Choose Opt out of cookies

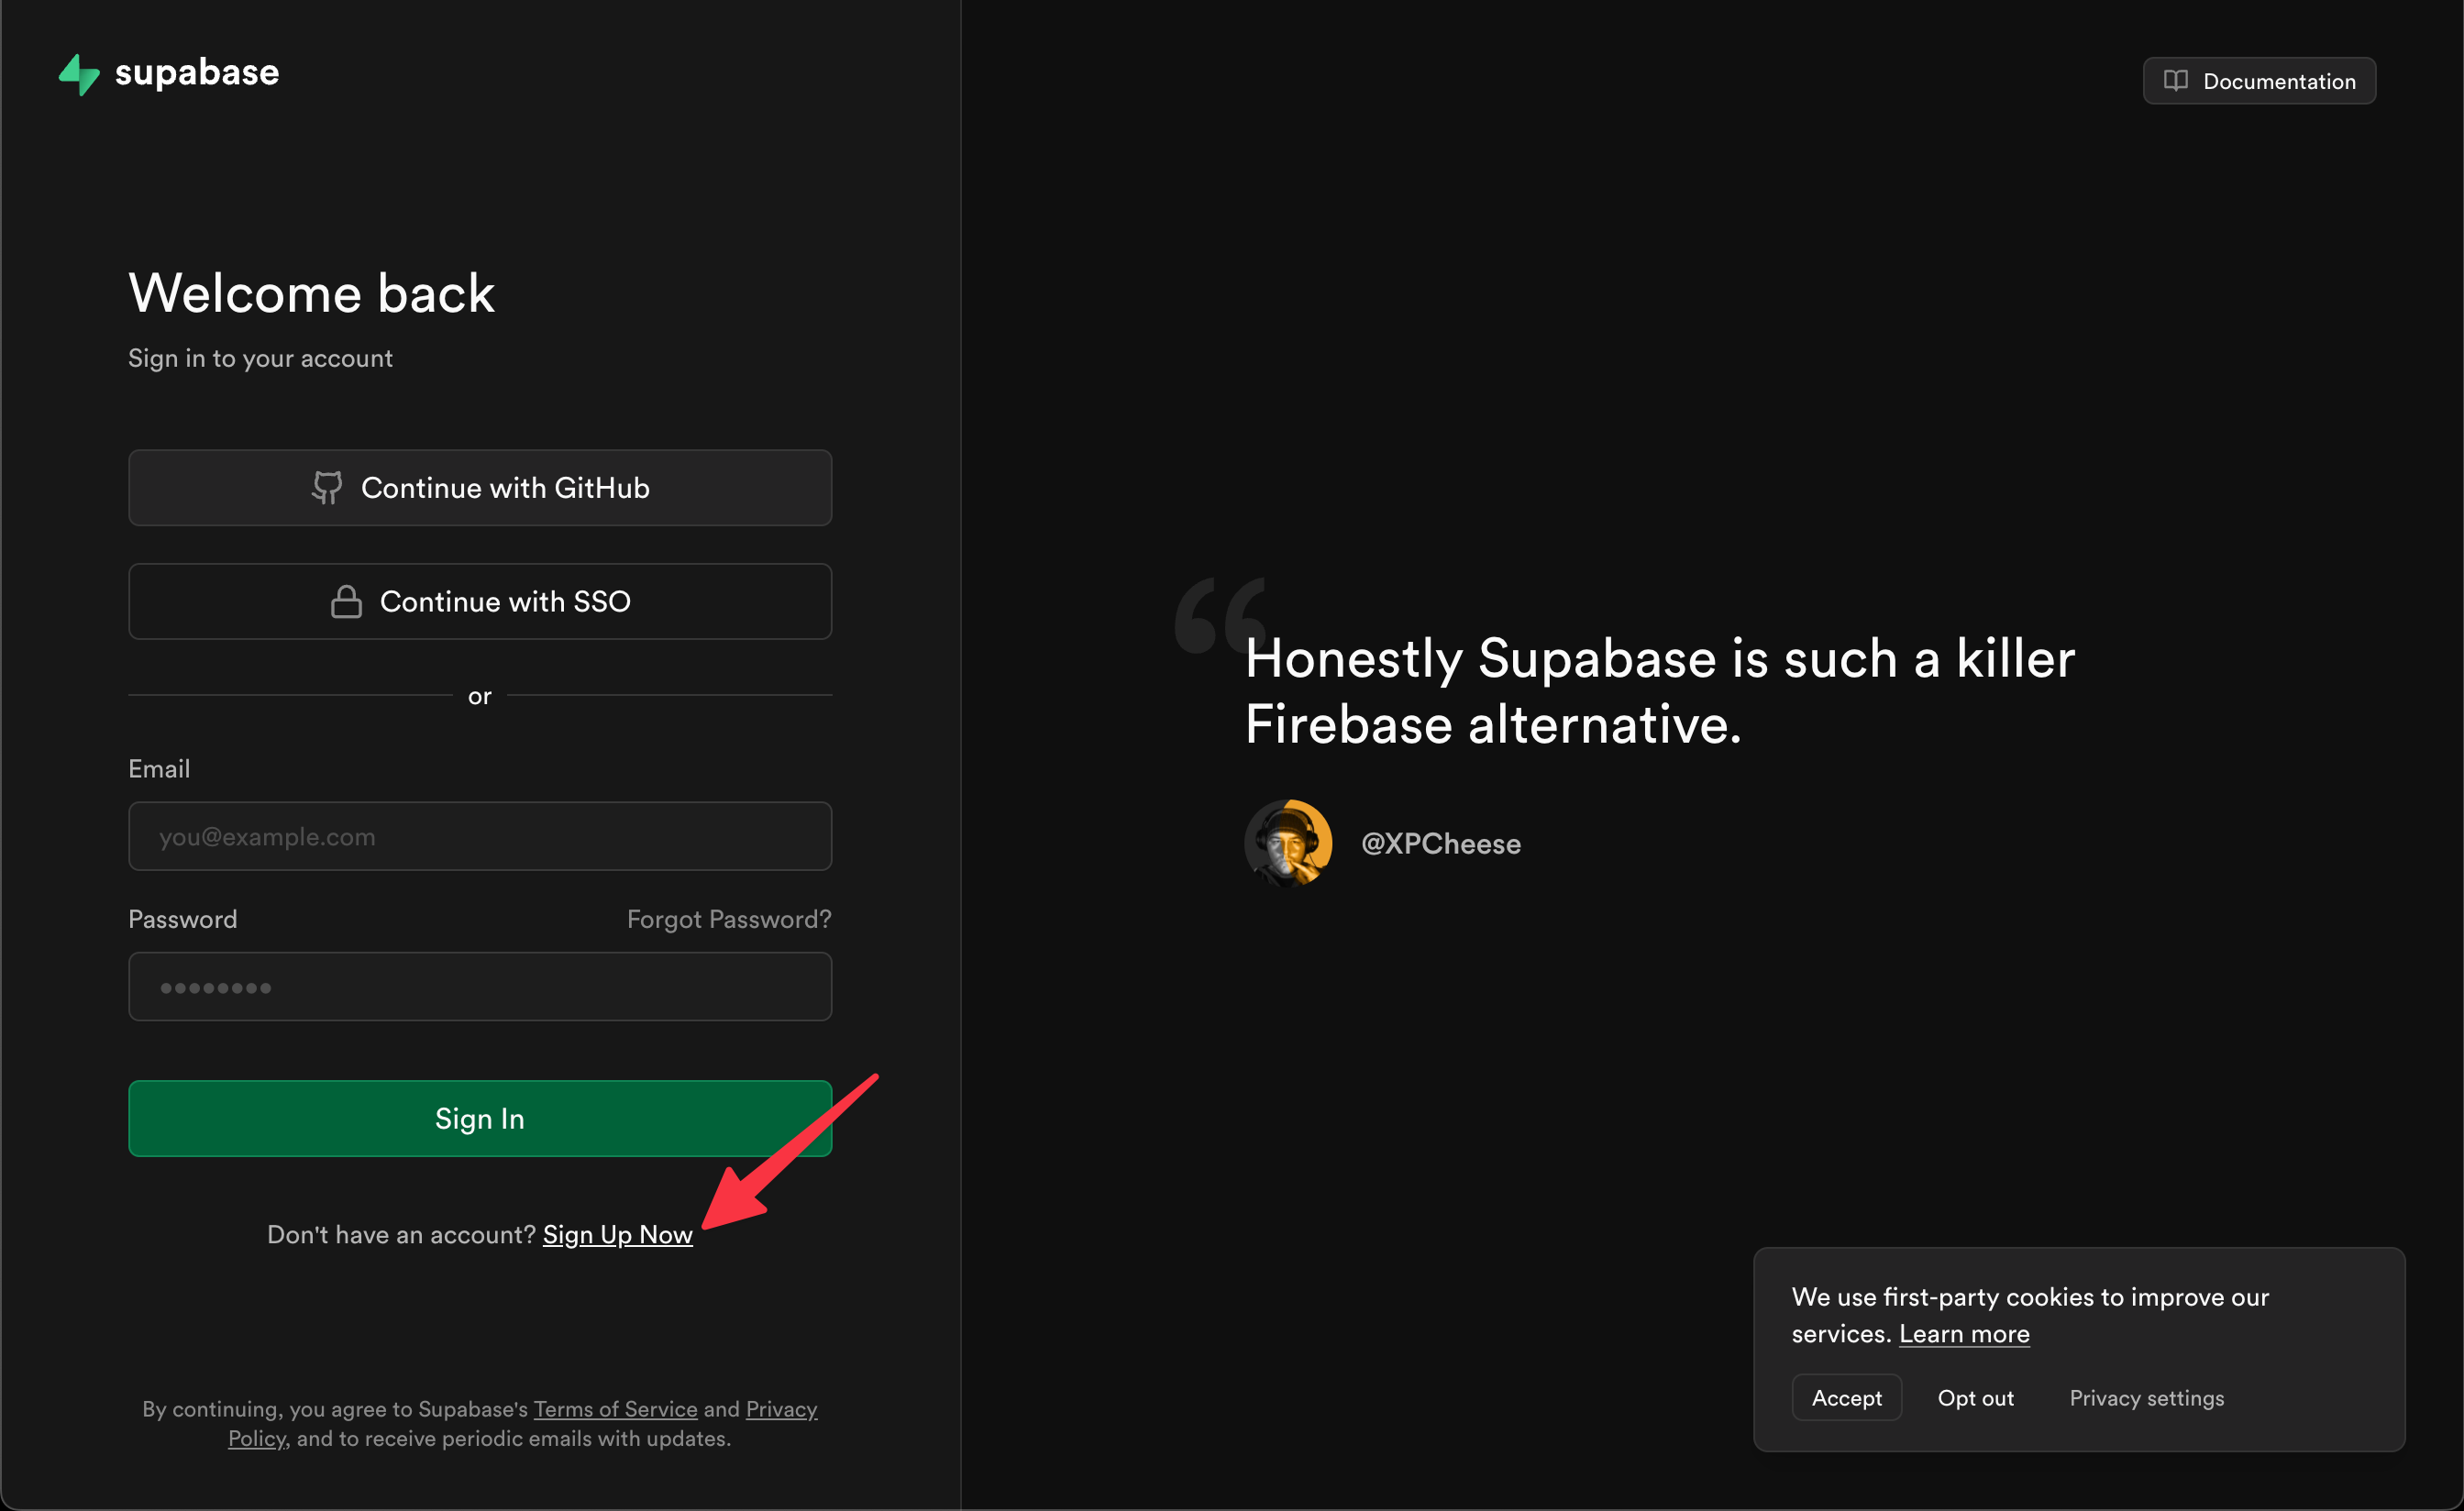click(1976, 1398)
